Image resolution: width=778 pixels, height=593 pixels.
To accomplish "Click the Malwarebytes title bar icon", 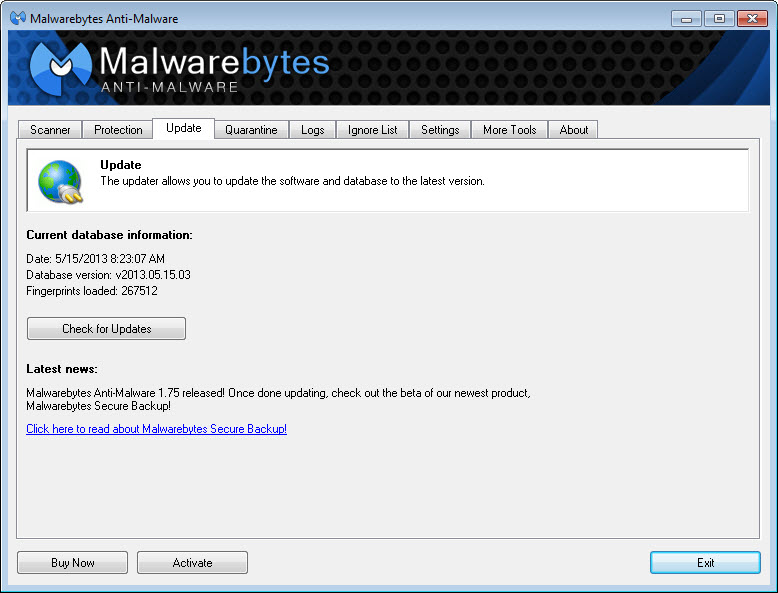I will (18, 18).
